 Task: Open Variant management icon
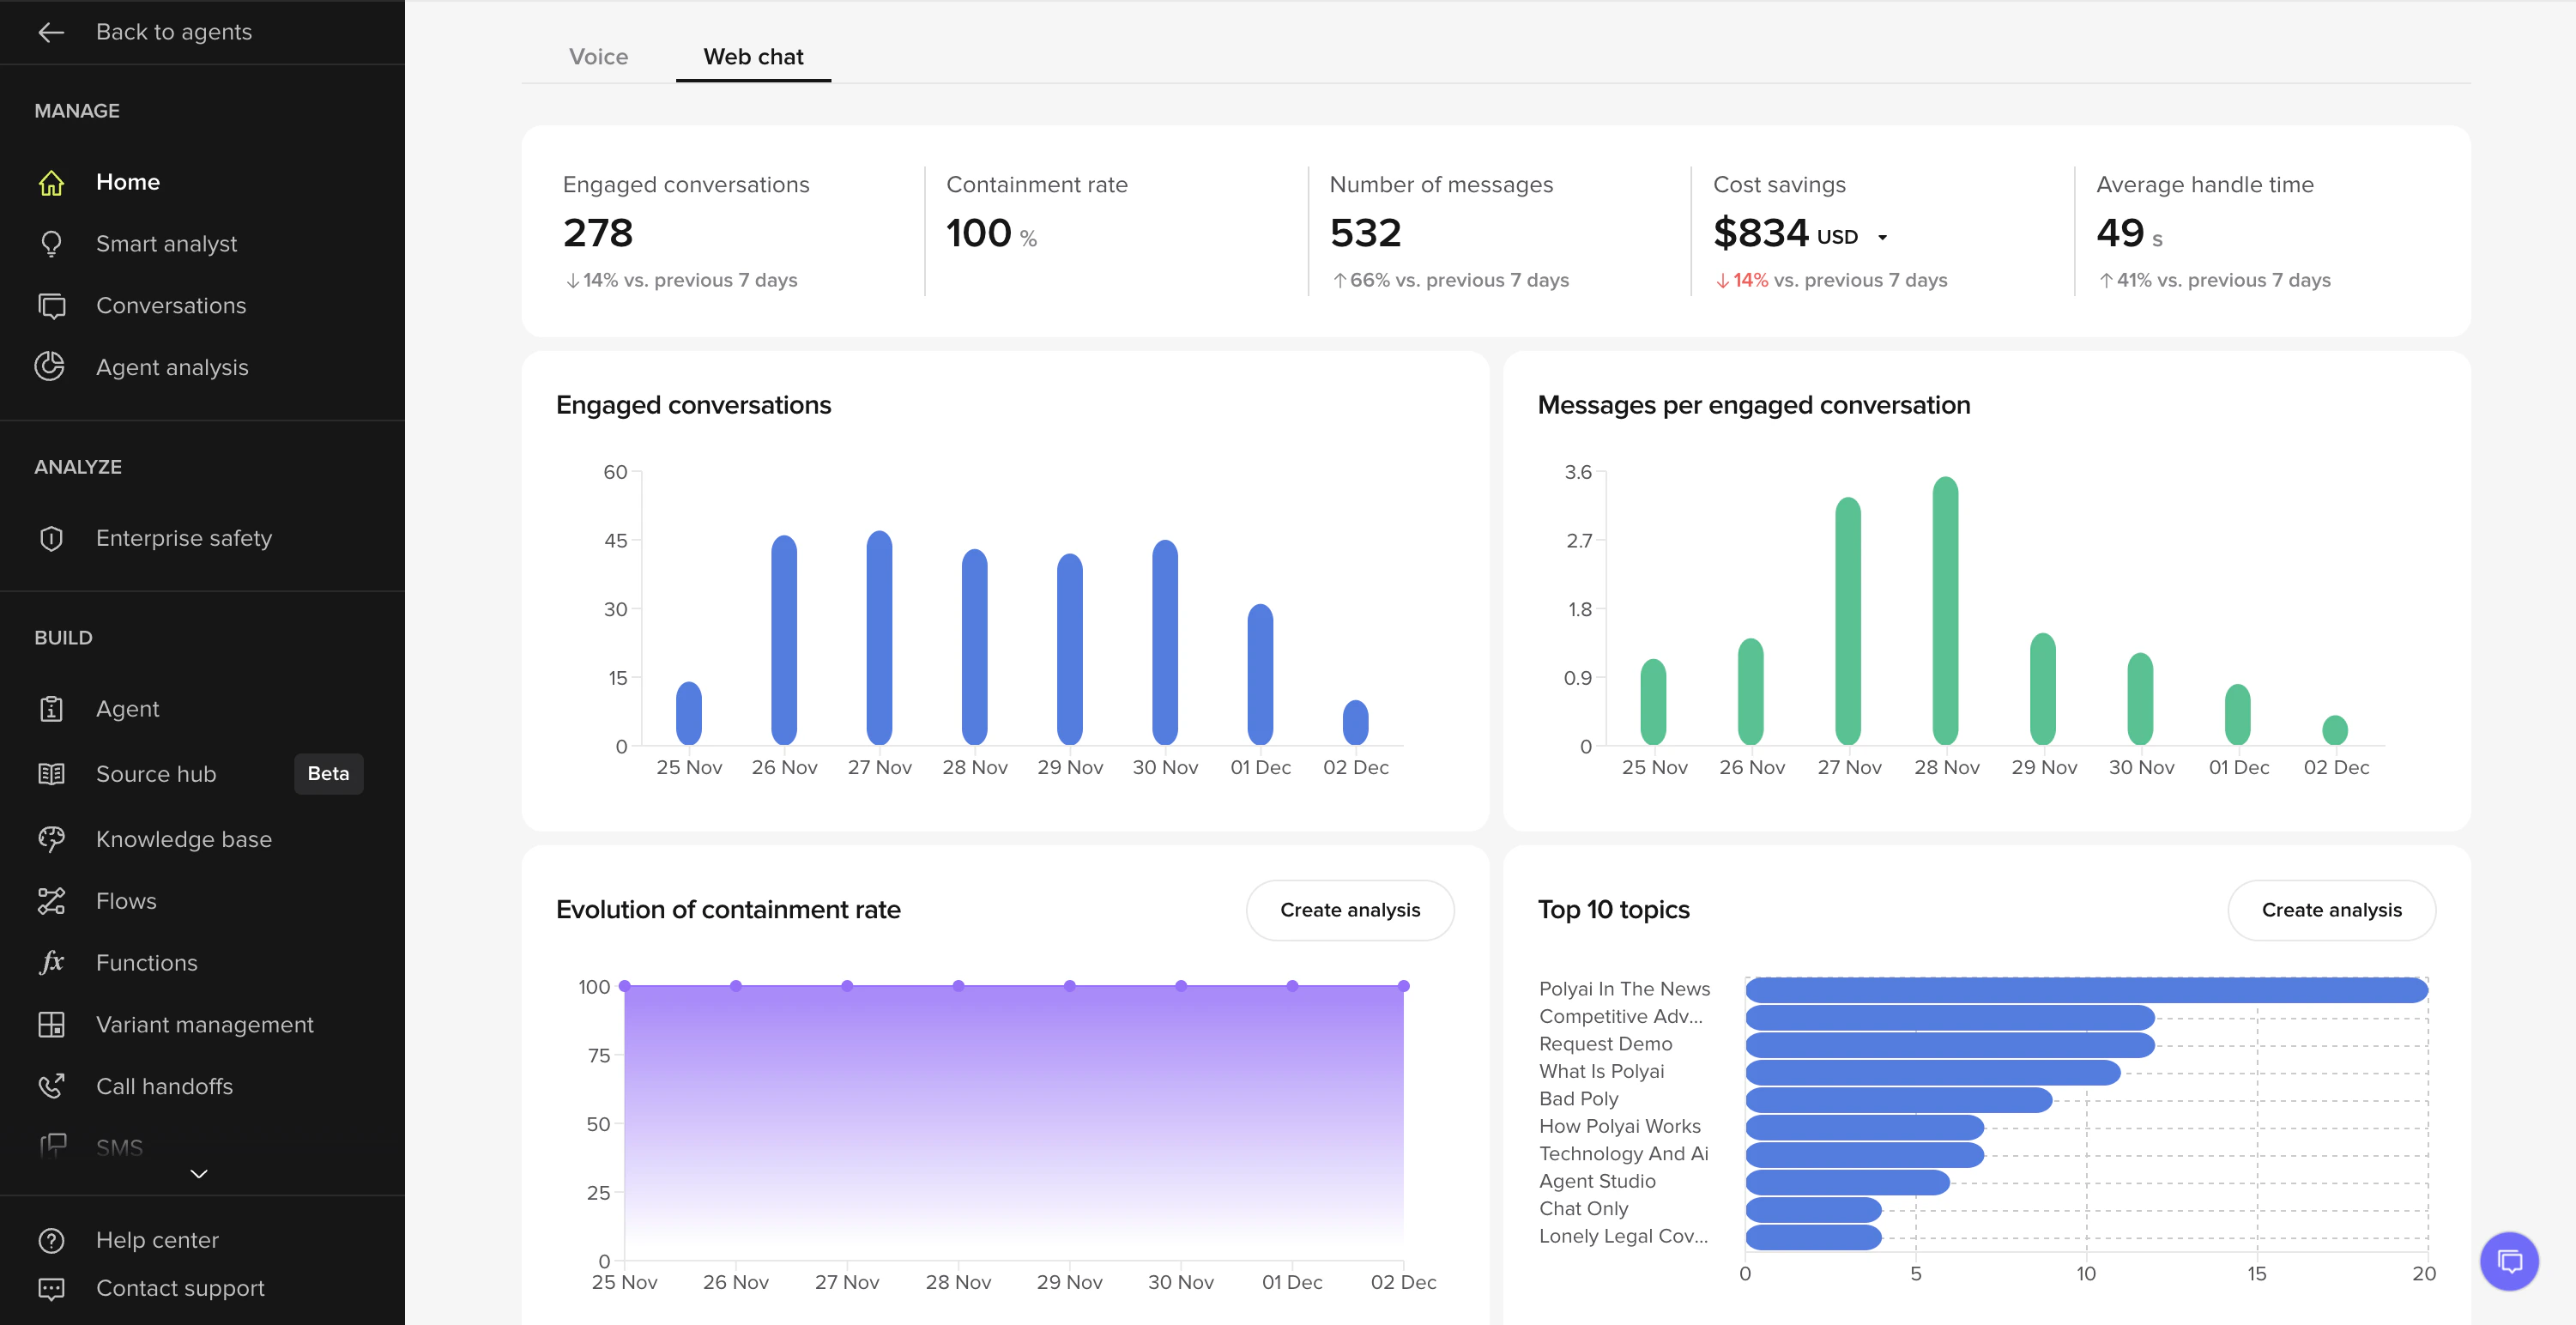coord(51,1024)
